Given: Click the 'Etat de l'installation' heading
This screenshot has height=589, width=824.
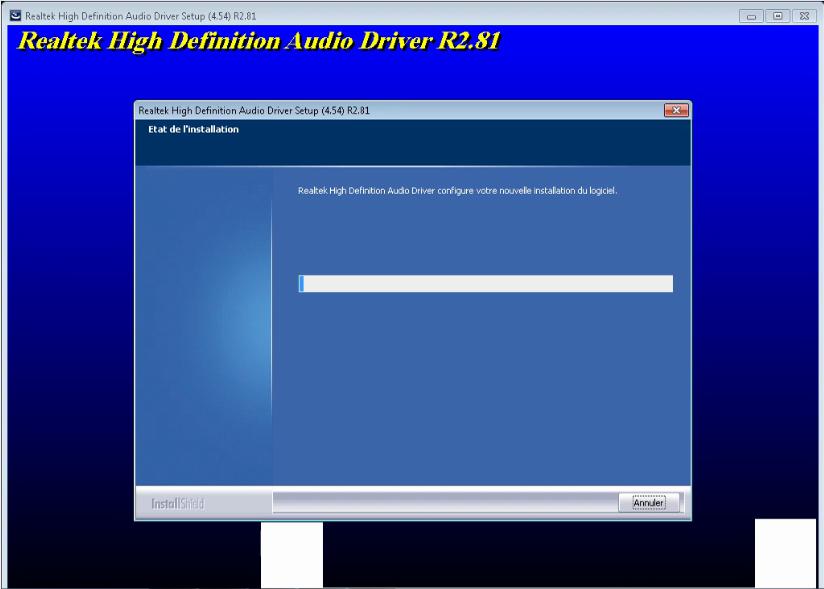Looking at the screenshot, I should [193, 129].
